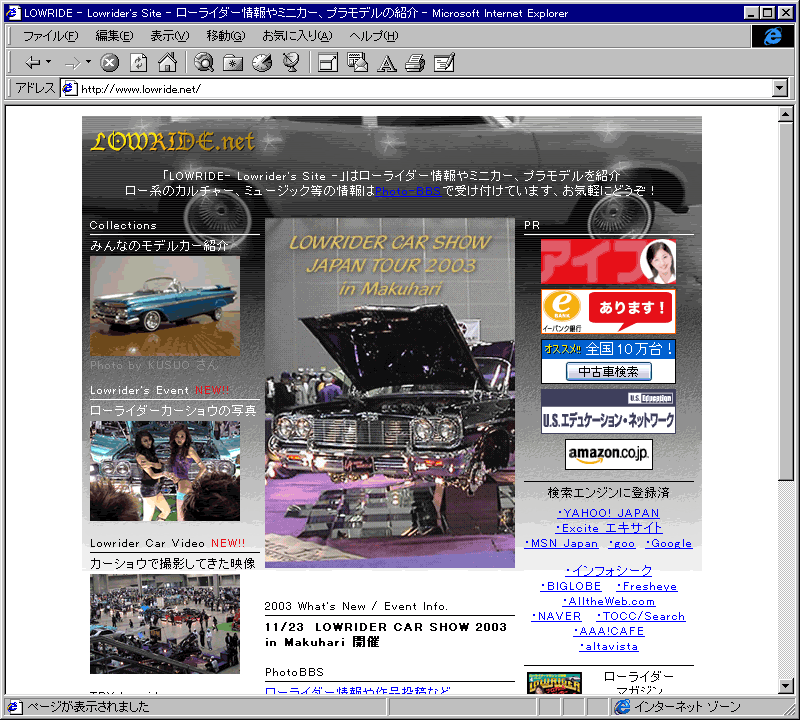Click the status text ページが表示されました

pos(88,707)
